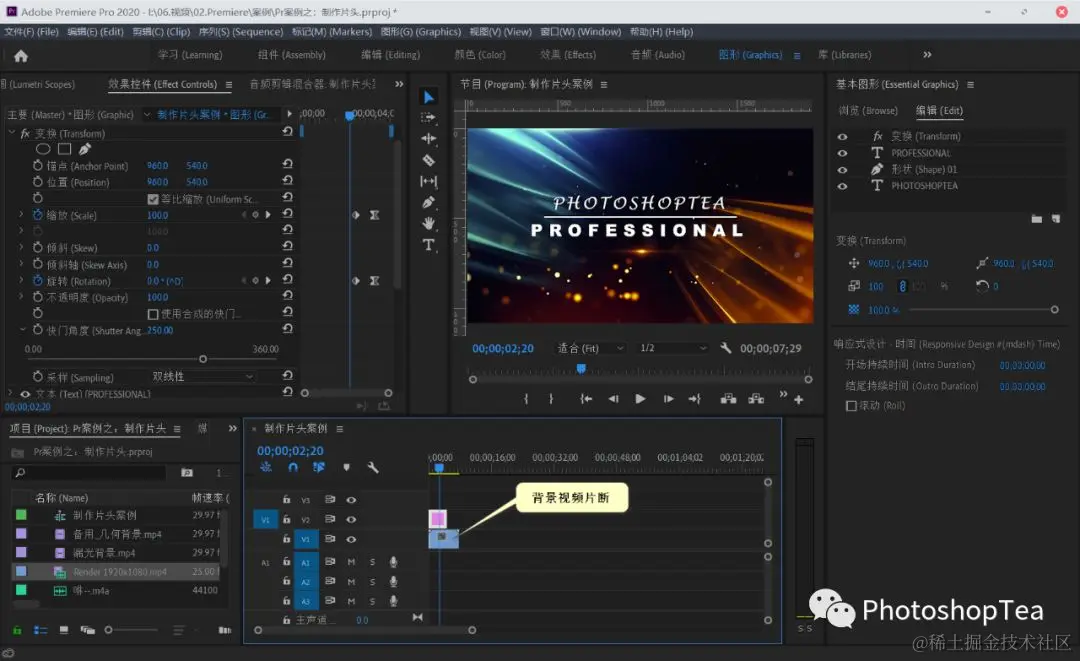Open the Sequence menu
The width and height of the screenshot is (1080, 661).
pyautogui.click(x=241, y=32)
